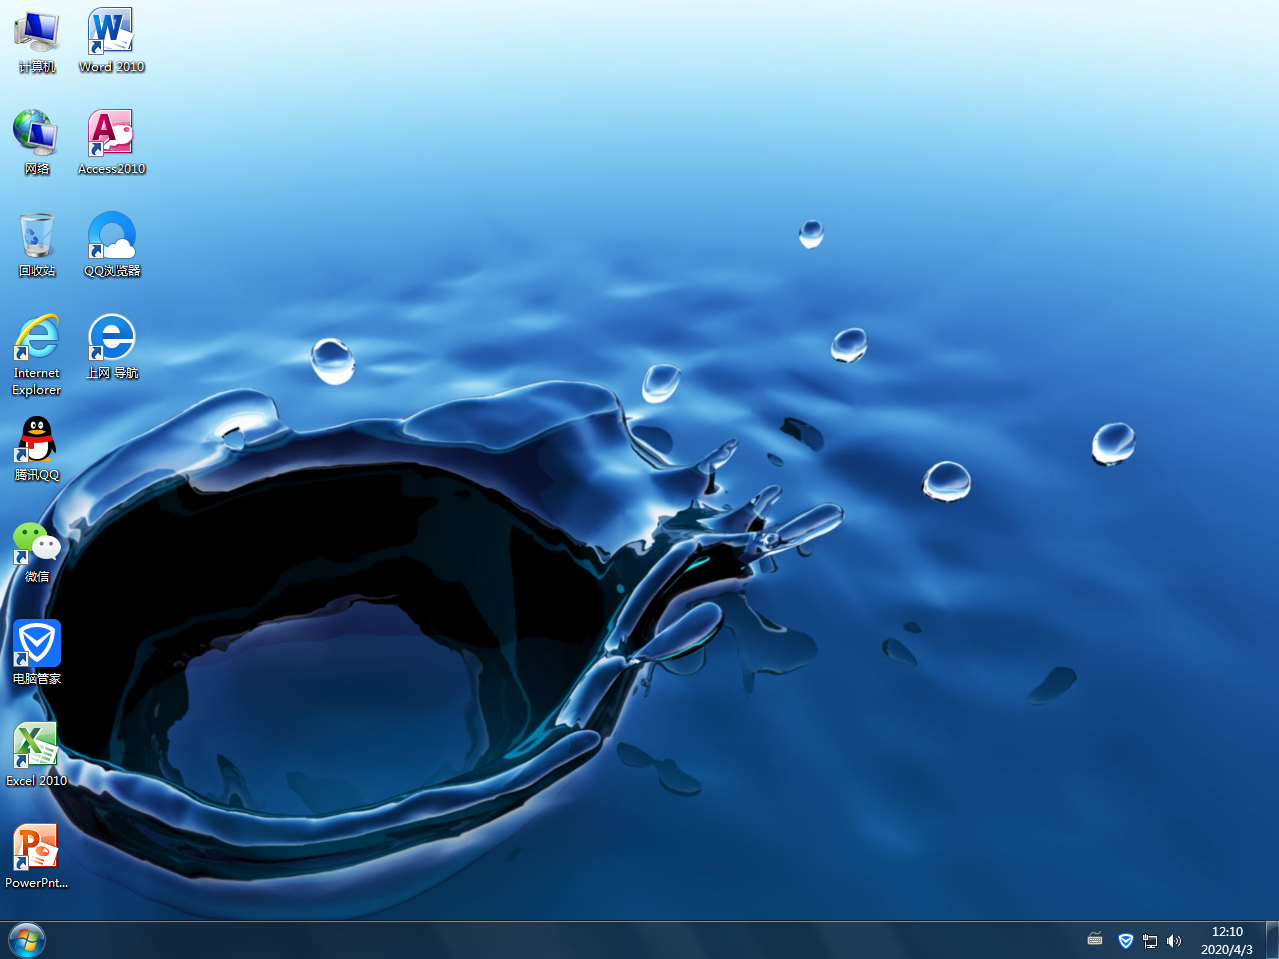Select the 回收站 Recycle Bin icon
The image size is (1279, 959).
point(37,236)
